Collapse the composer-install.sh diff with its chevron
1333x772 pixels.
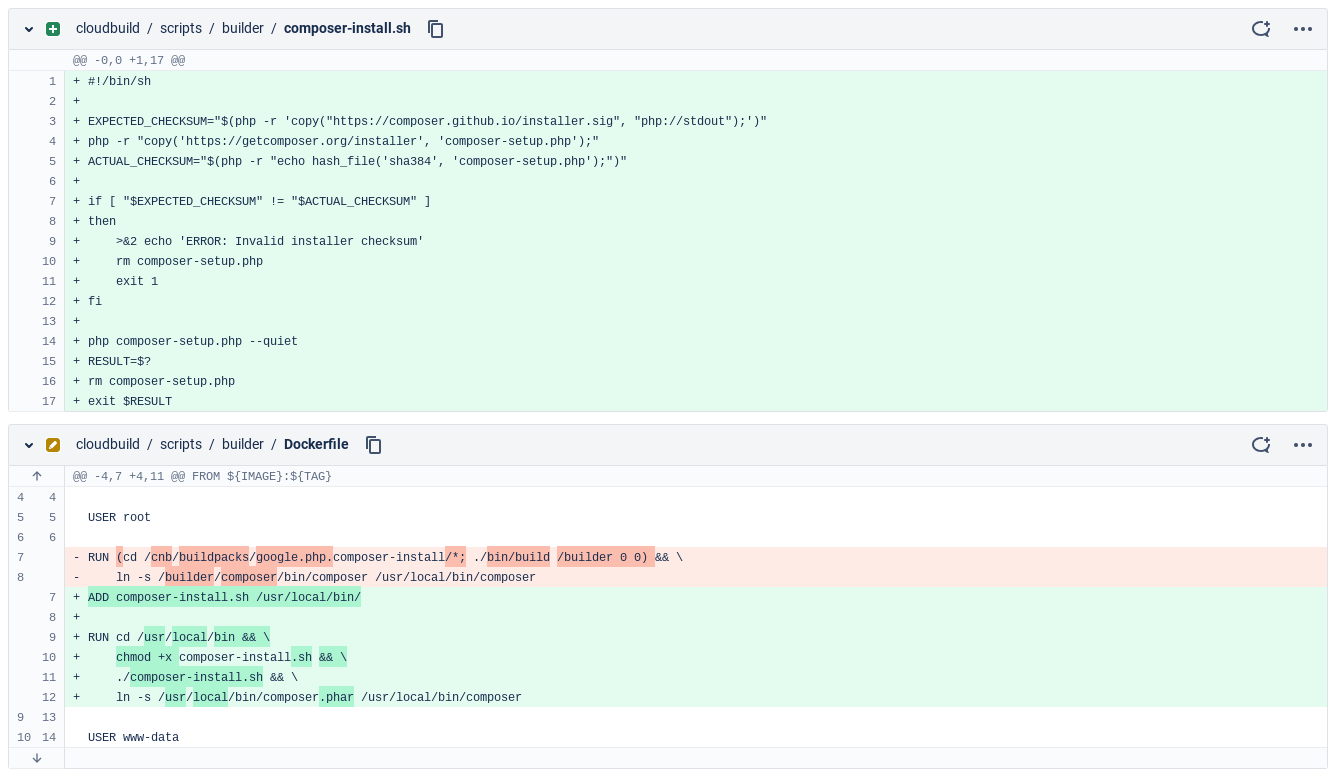pyautogui.click(x=28, y=29)
